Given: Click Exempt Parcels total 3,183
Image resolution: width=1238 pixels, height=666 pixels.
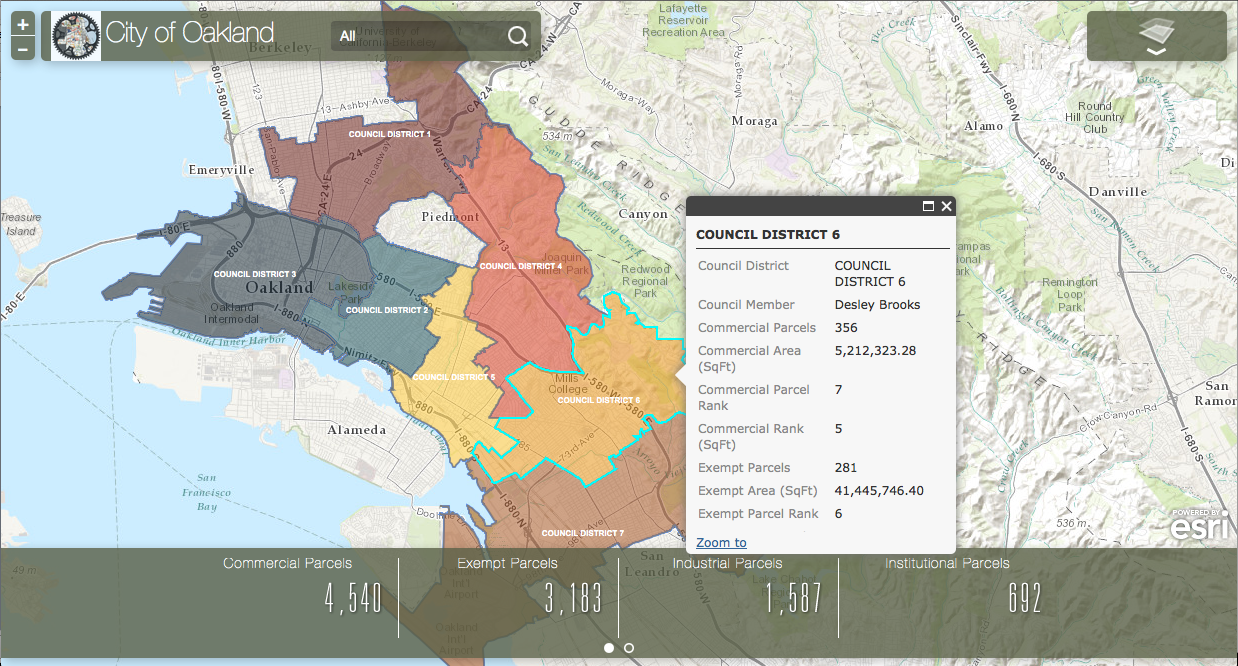Looking at the screenshot, I should (573, 599).
